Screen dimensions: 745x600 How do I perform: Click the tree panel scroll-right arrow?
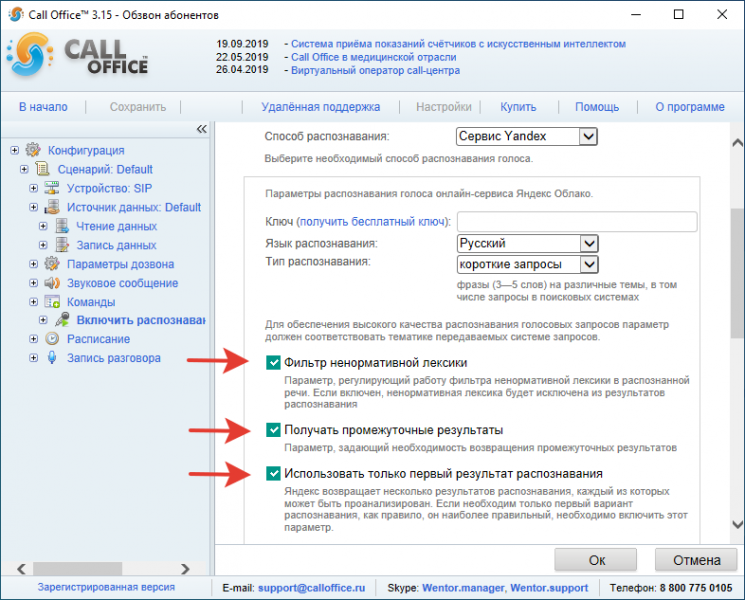tap(185, 569)
